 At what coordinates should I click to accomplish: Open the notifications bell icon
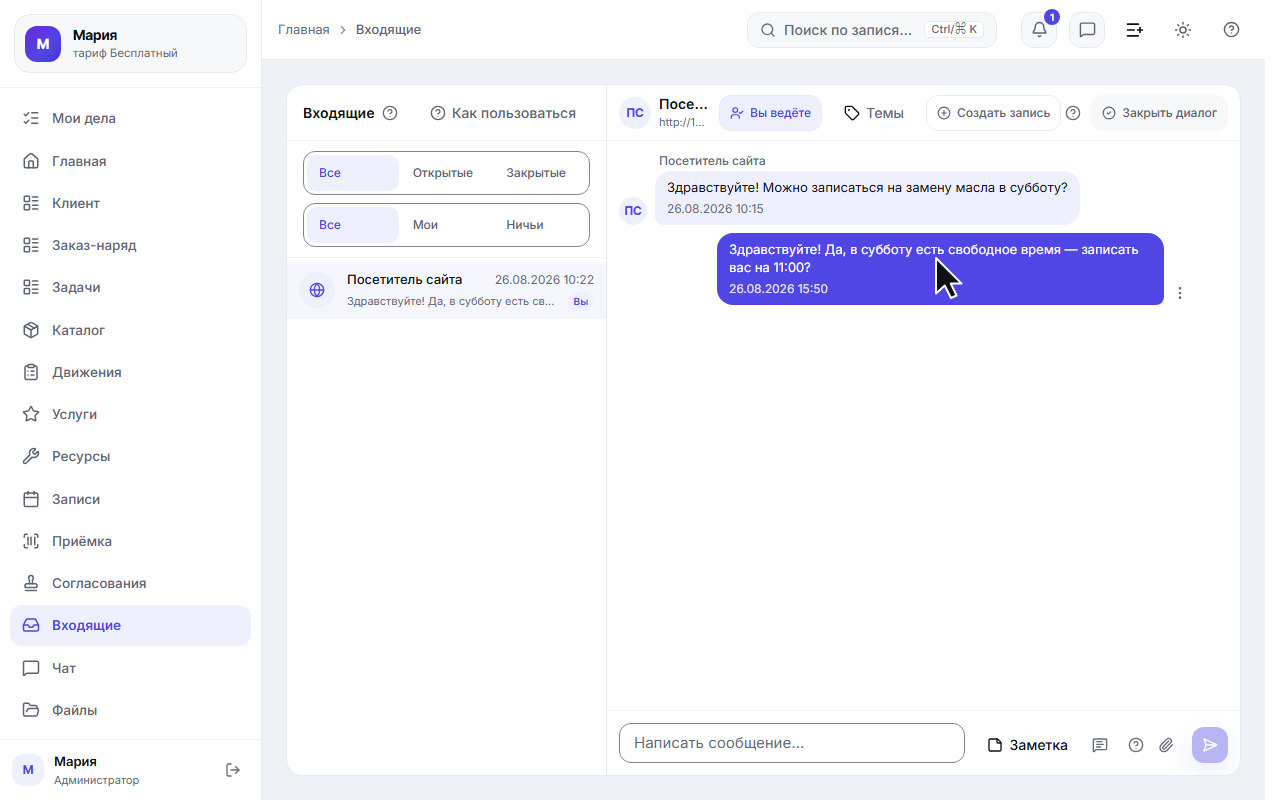click(1039, 30)
